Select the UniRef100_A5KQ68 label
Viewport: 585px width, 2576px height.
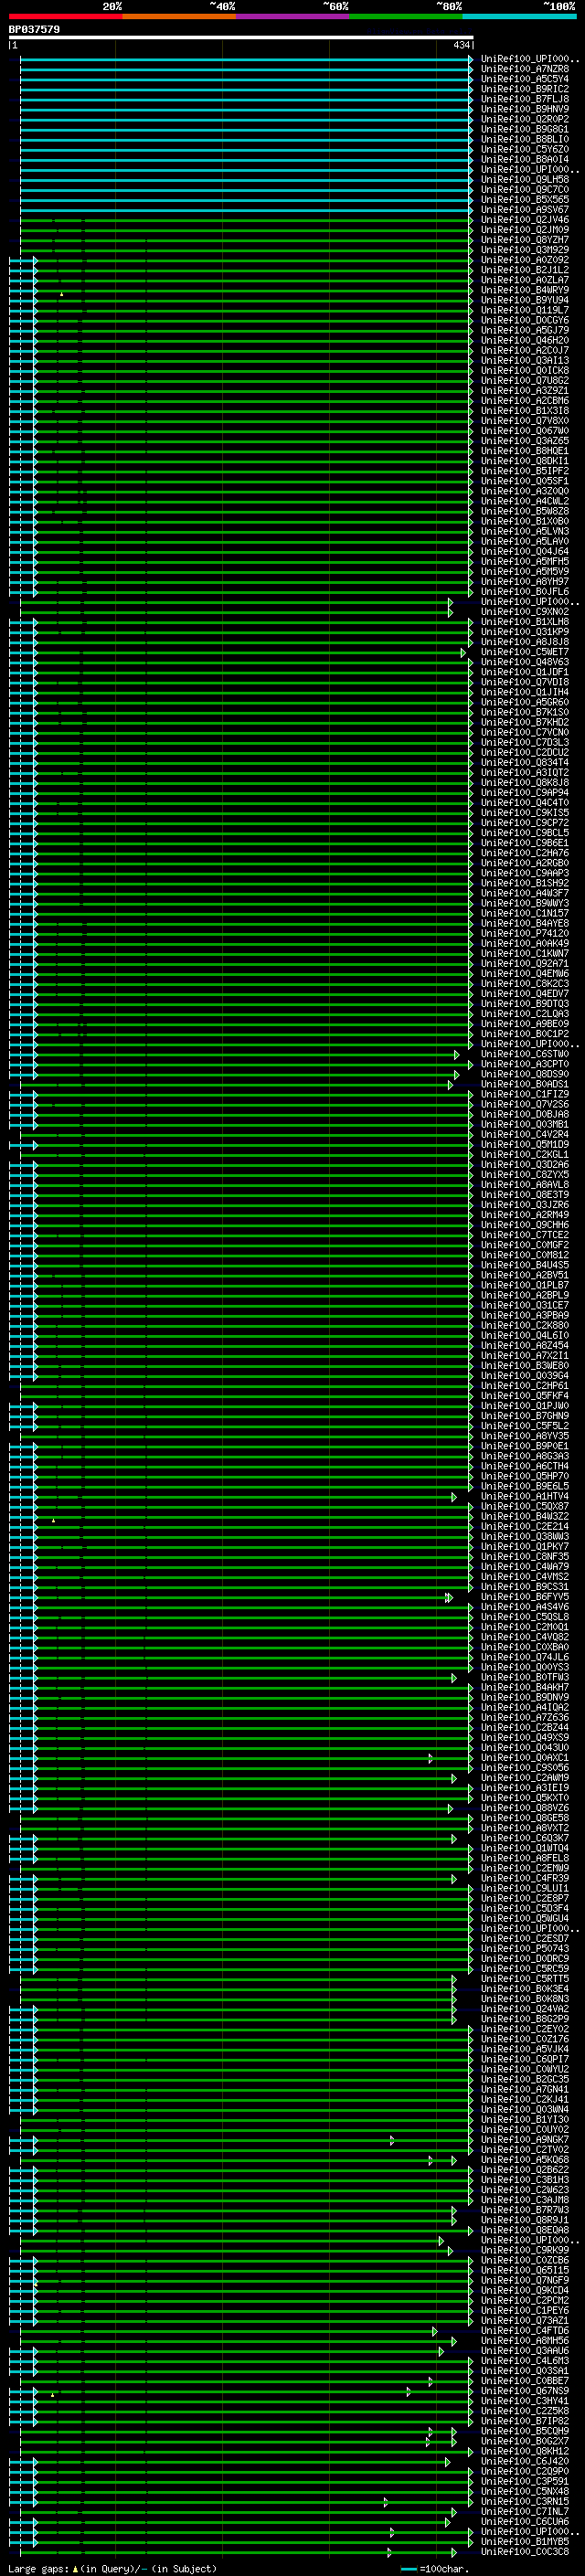pyautogui.click(x=525, y=2160)
